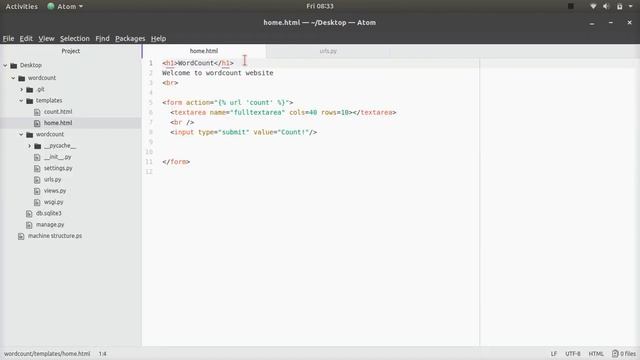Click the UTF-8 encoding selector

tap(573, 354)
